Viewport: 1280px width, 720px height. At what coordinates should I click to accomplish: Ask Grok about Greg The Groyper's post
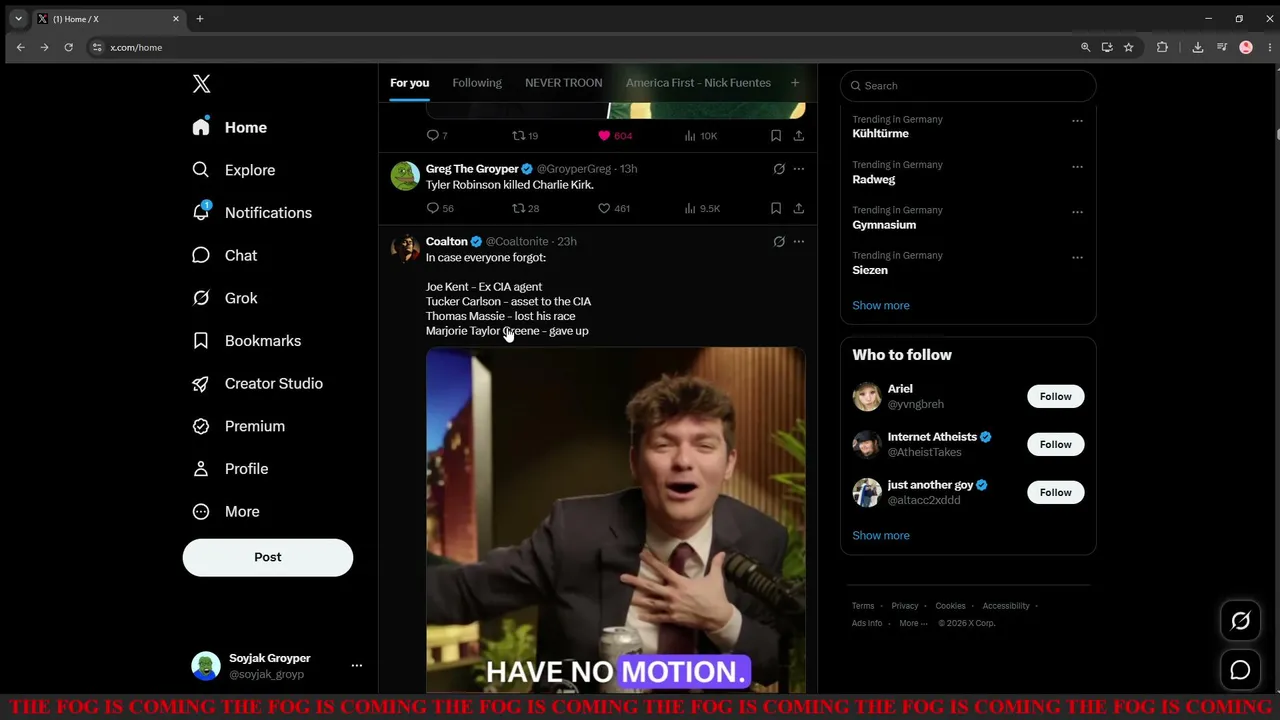779,169
